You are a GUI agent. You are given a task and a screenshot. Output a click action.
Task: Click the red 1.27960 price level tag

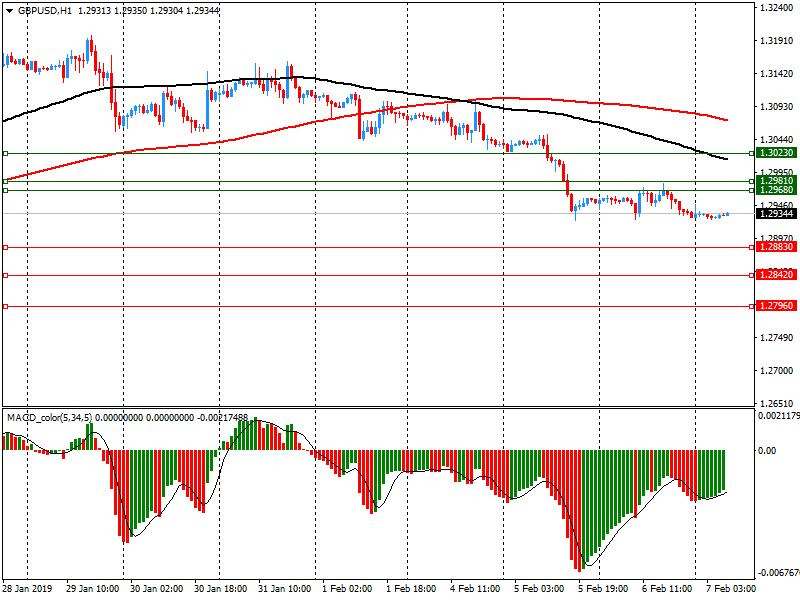click(x=776, y=307)
